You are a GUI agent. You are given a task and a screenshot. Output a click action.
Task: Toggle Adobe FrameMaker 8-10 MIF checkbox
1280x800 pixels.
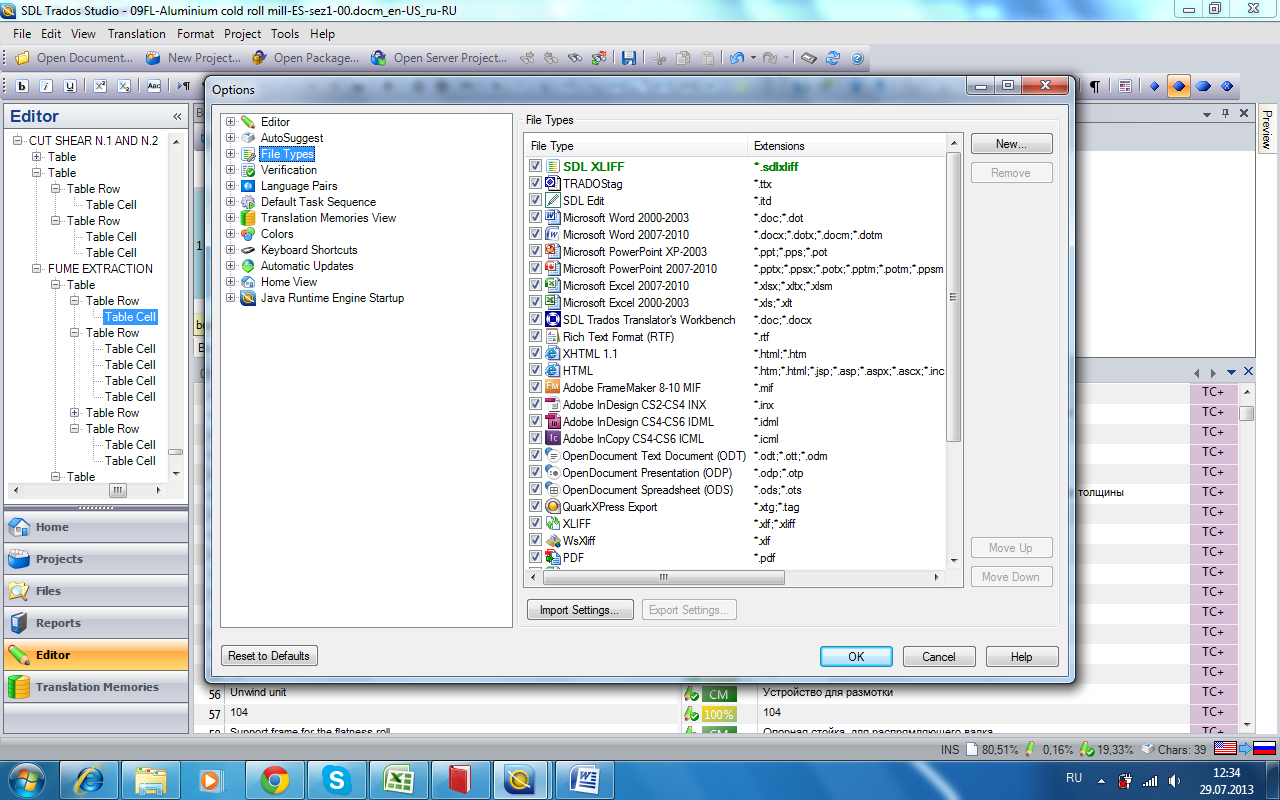click(536, 387)
